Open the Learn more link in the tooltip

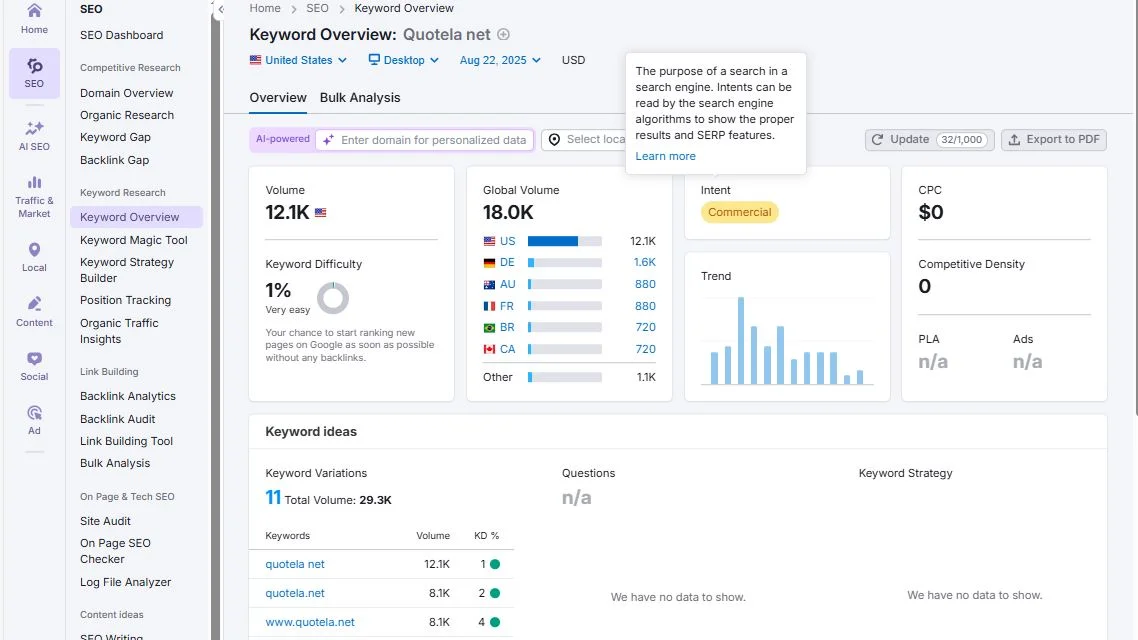click(666, 156)
